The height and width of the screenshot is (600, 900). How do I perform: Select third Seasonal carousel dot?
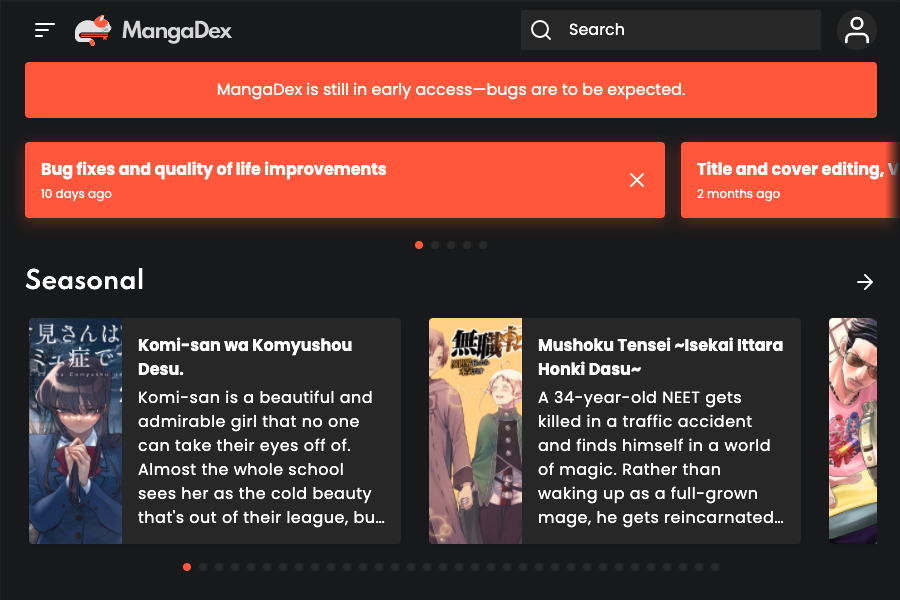point(219,567)
